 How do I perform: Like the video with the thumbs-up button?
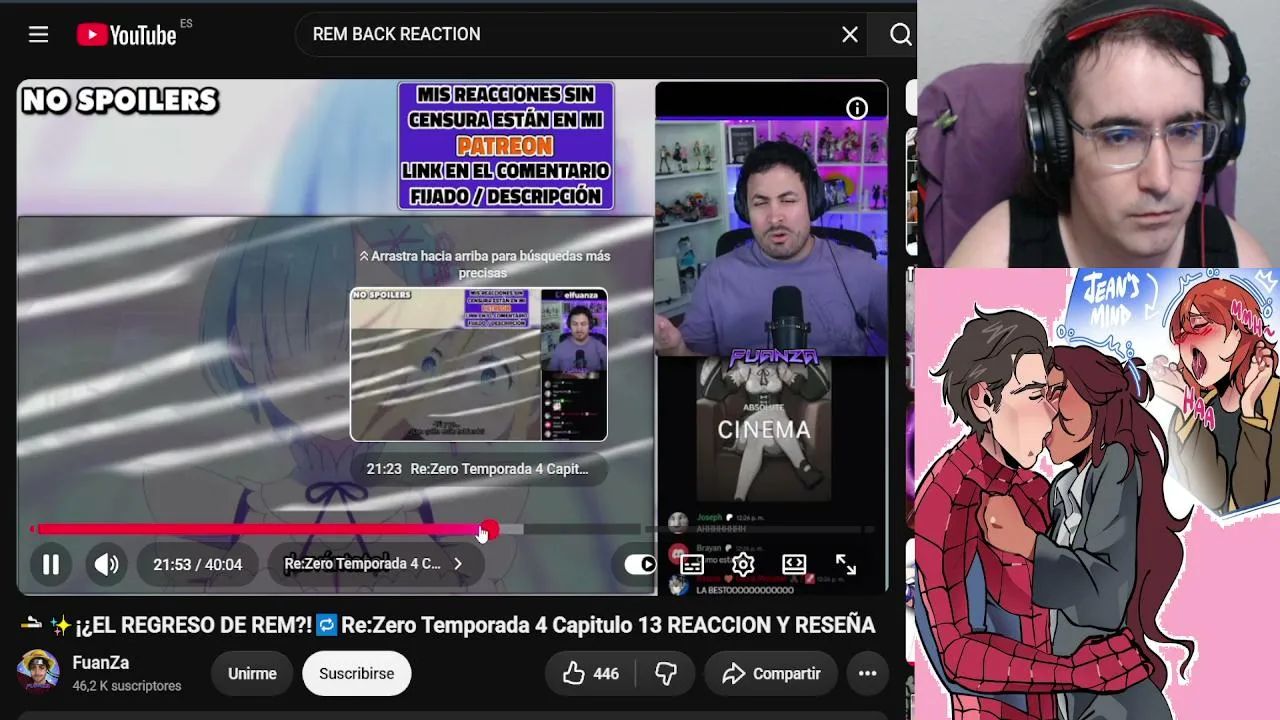click(x=590, y=674)
